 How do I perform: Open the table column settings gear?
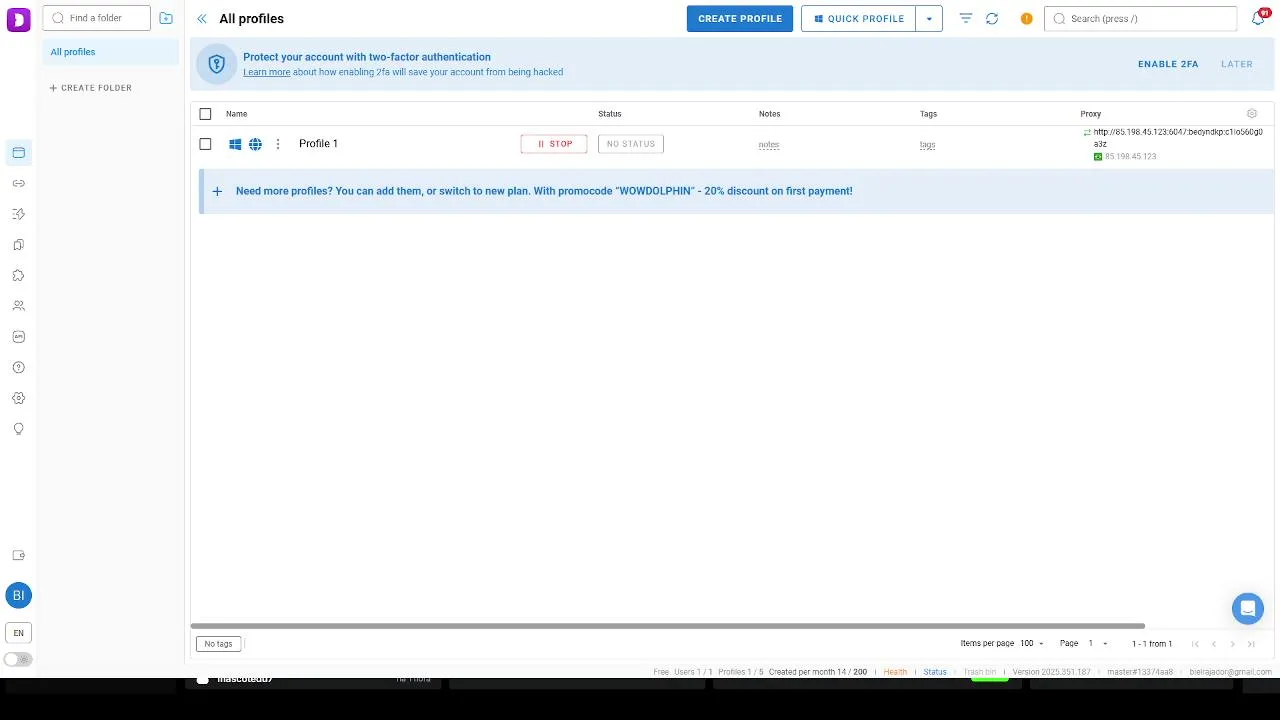click(x=1252, y=114)
